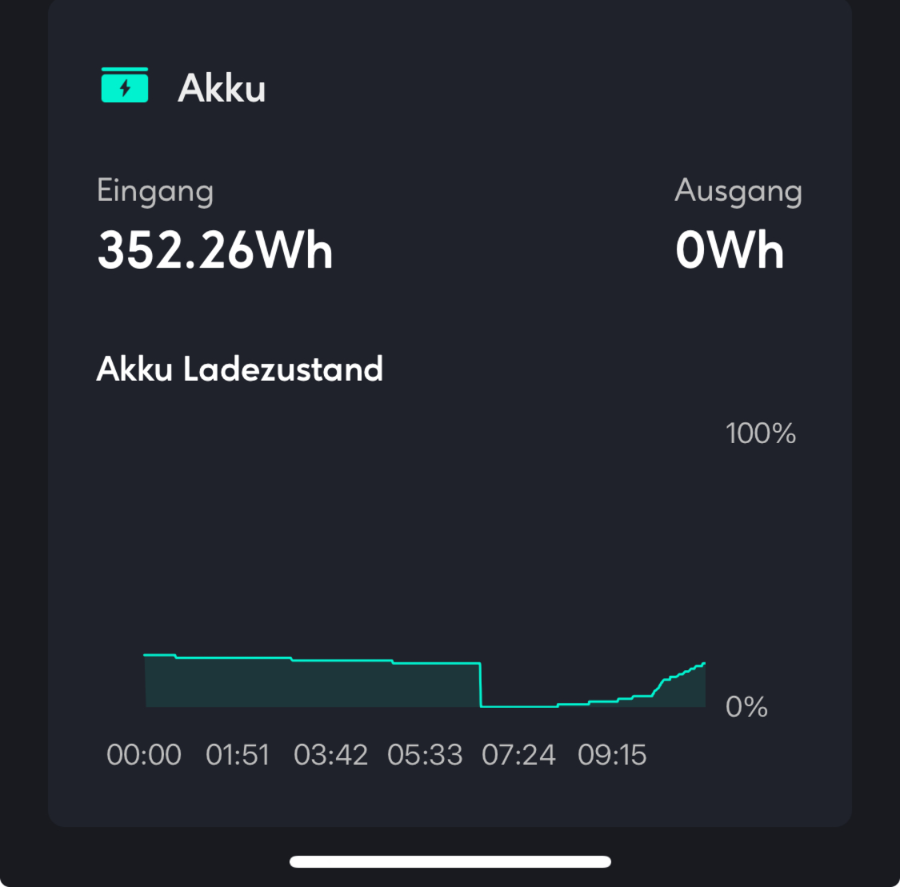
Task: Tap the 07:24 time axis label
Action: [519, 754]
